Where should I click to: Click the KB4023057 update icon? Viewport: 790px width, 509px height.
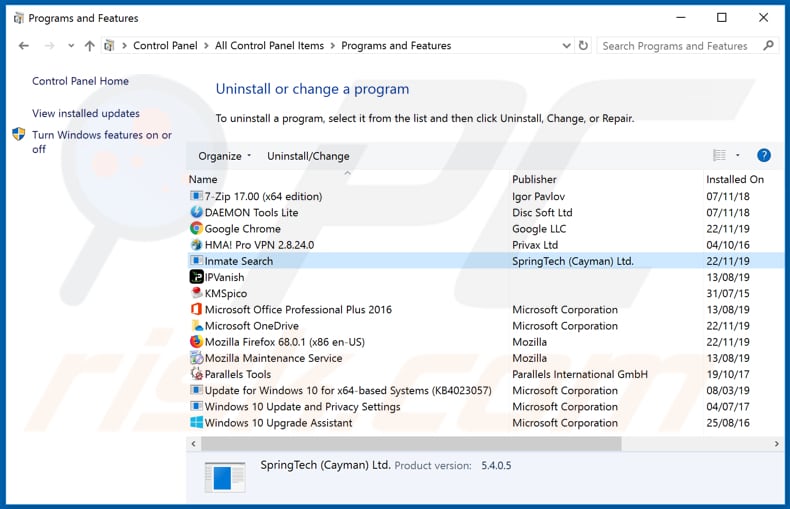click(196, 390)
